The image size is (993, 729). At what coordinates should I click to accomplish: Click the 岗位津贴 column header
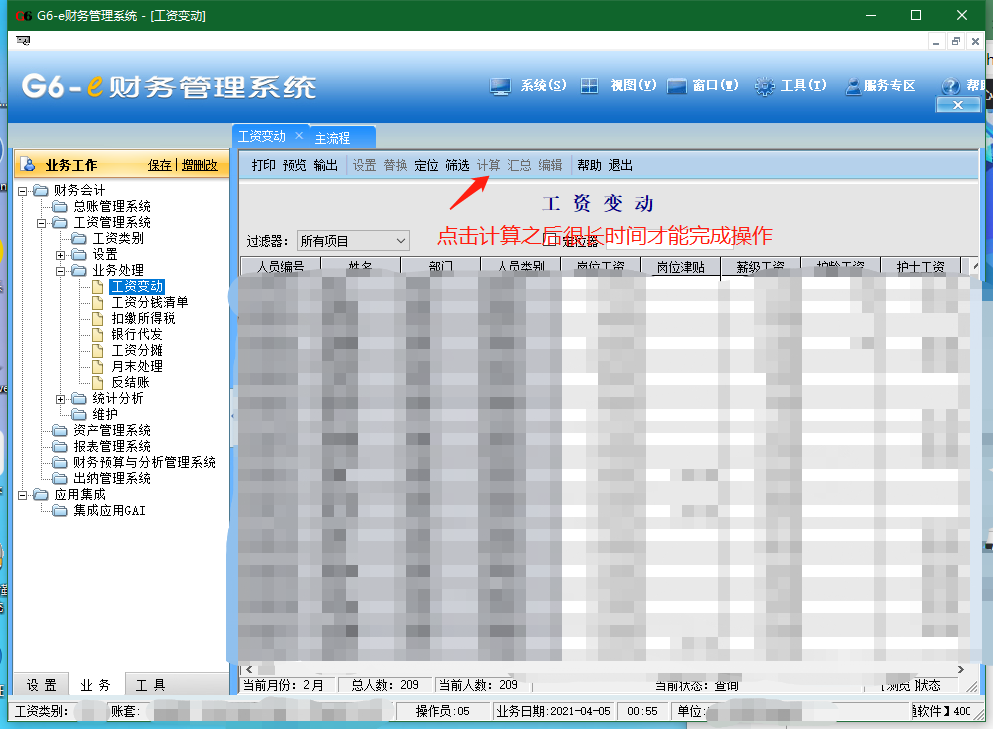pyautogui.click(x=681, y=267)
